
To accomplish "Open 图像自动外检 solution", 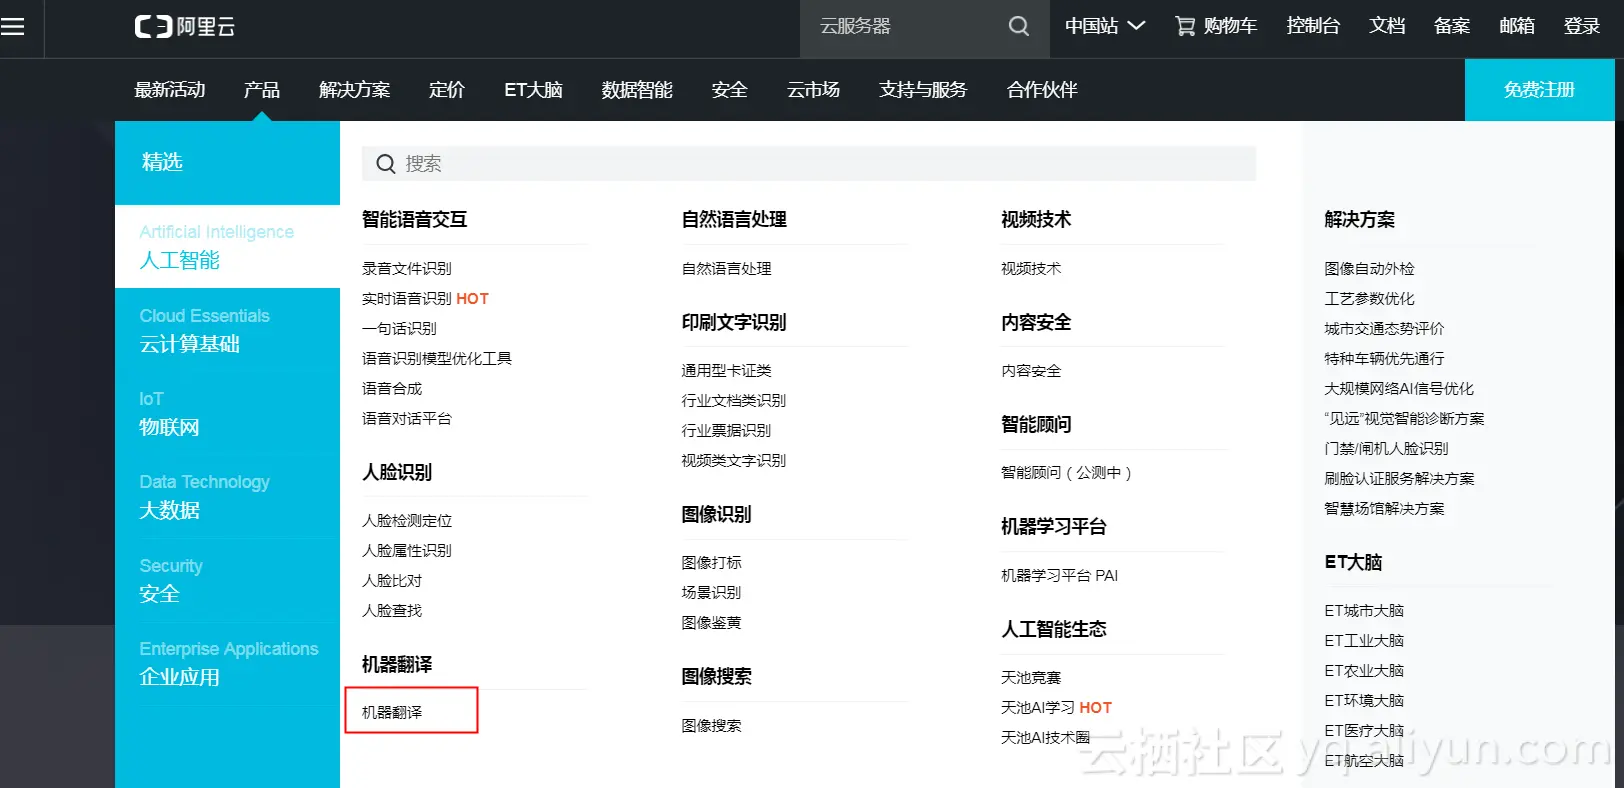I will tap(1369, 269).
